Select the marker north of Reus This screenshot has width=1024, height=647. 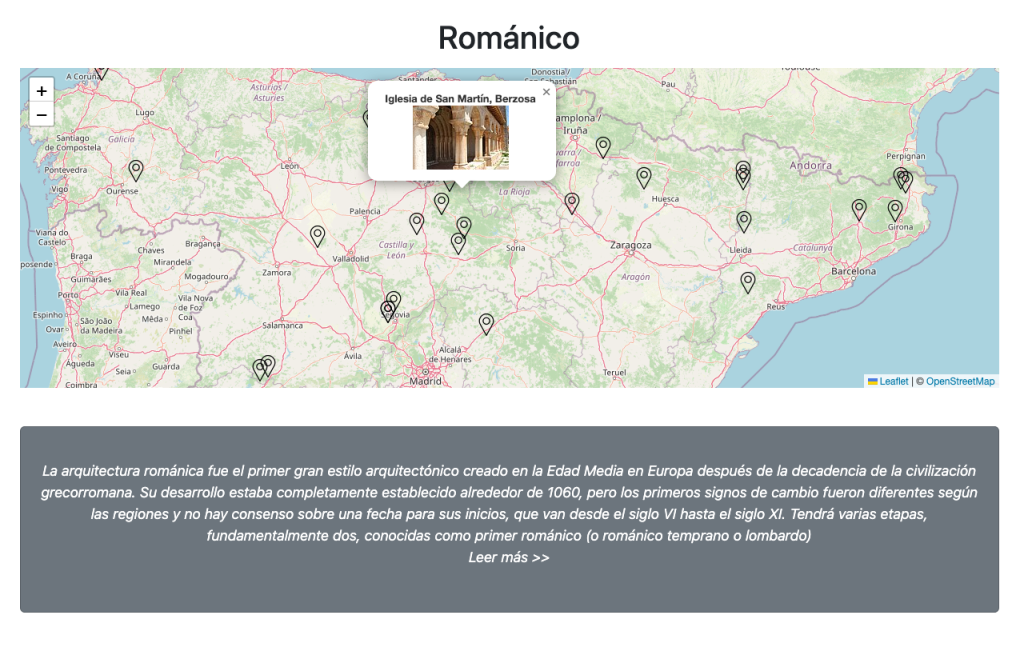pyautogui.click(x=748, y=282)
